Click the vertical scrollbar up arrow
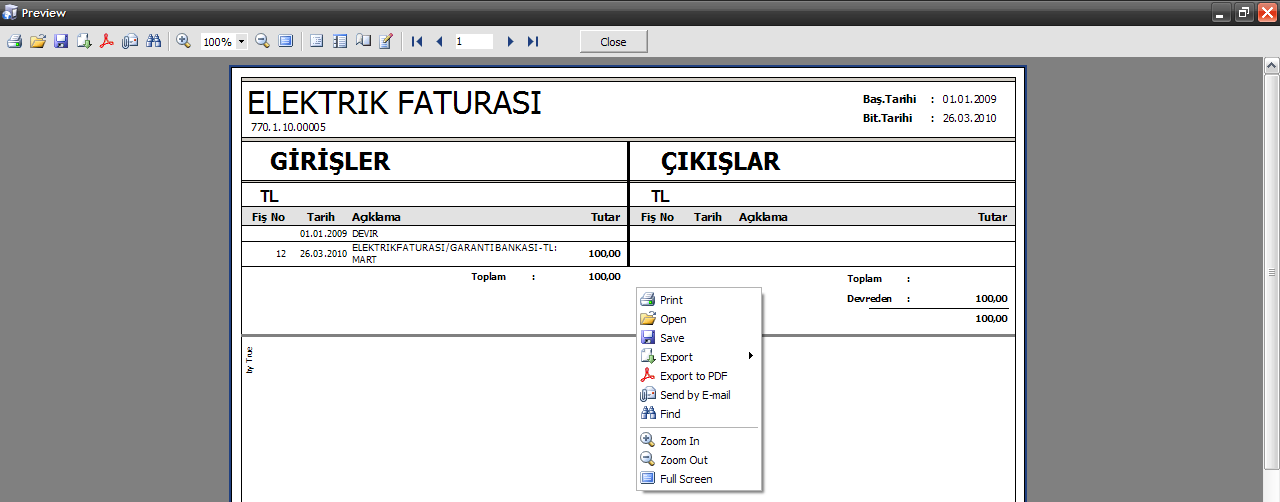This screenshot has height=502, width=1280. click(1272, 65)
